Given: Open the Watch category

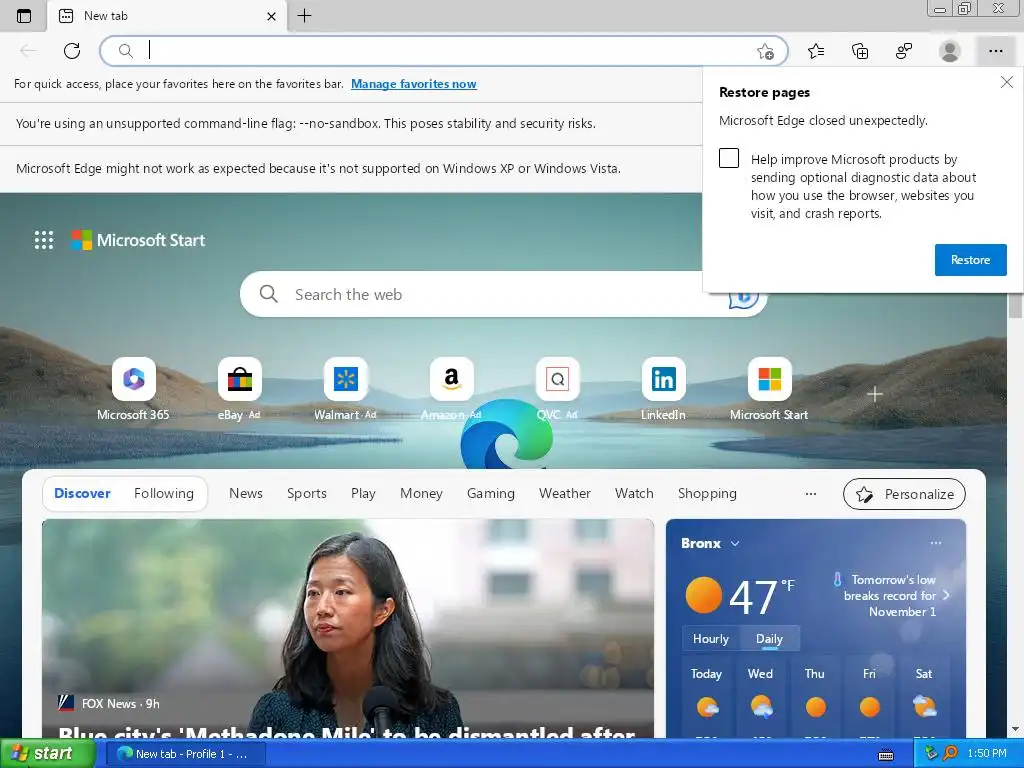Looking at the screenshot, I should [634, 493].
